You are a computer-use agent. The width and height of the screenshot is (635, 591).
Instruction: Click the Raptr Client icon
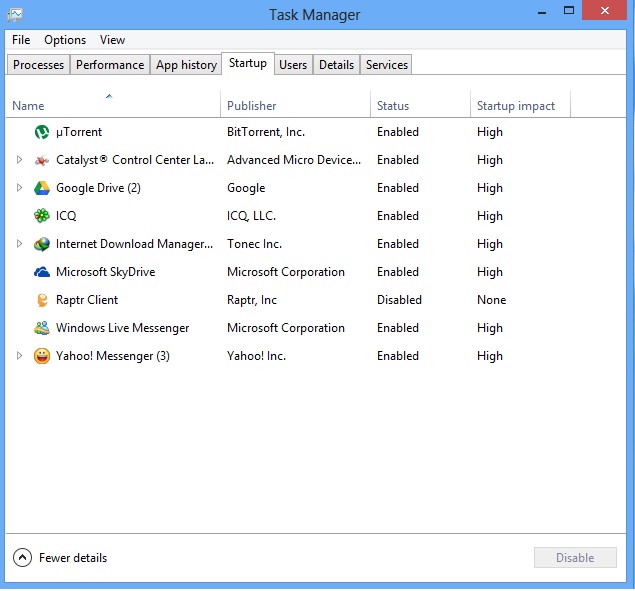click(x=42, y=300)
